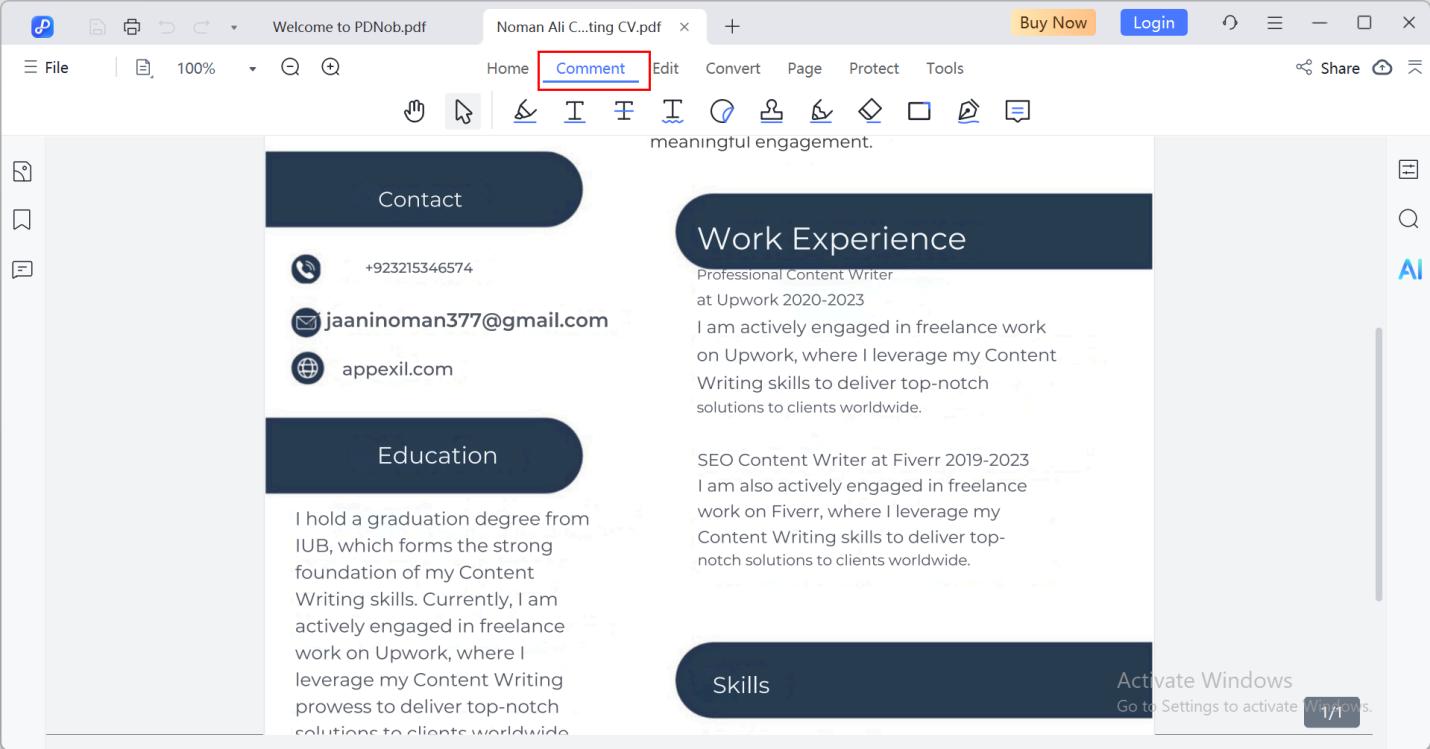The height and width of the screenshot is (749, 1430).
Task: Click the Education heading
Action: point(437,455)
